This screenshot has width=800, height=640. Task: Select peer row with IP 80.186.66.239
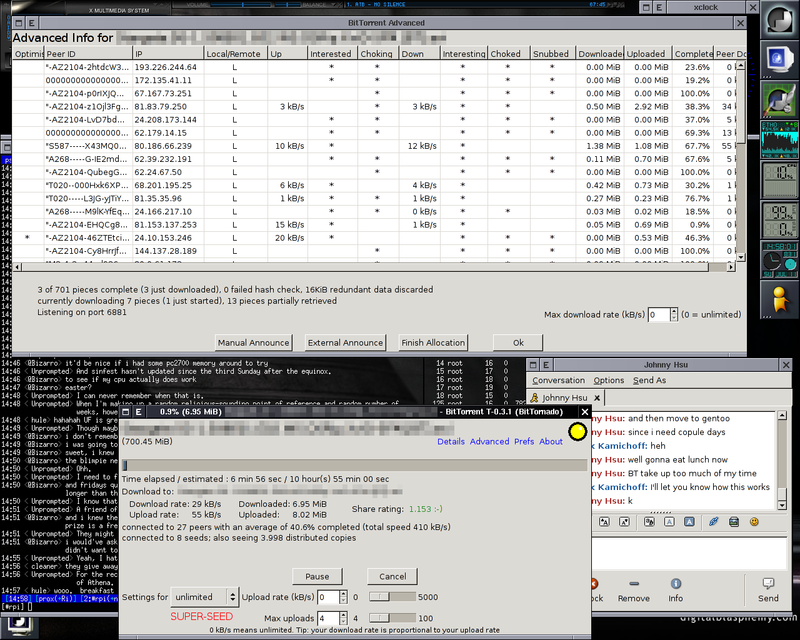[x=373, y=146]
